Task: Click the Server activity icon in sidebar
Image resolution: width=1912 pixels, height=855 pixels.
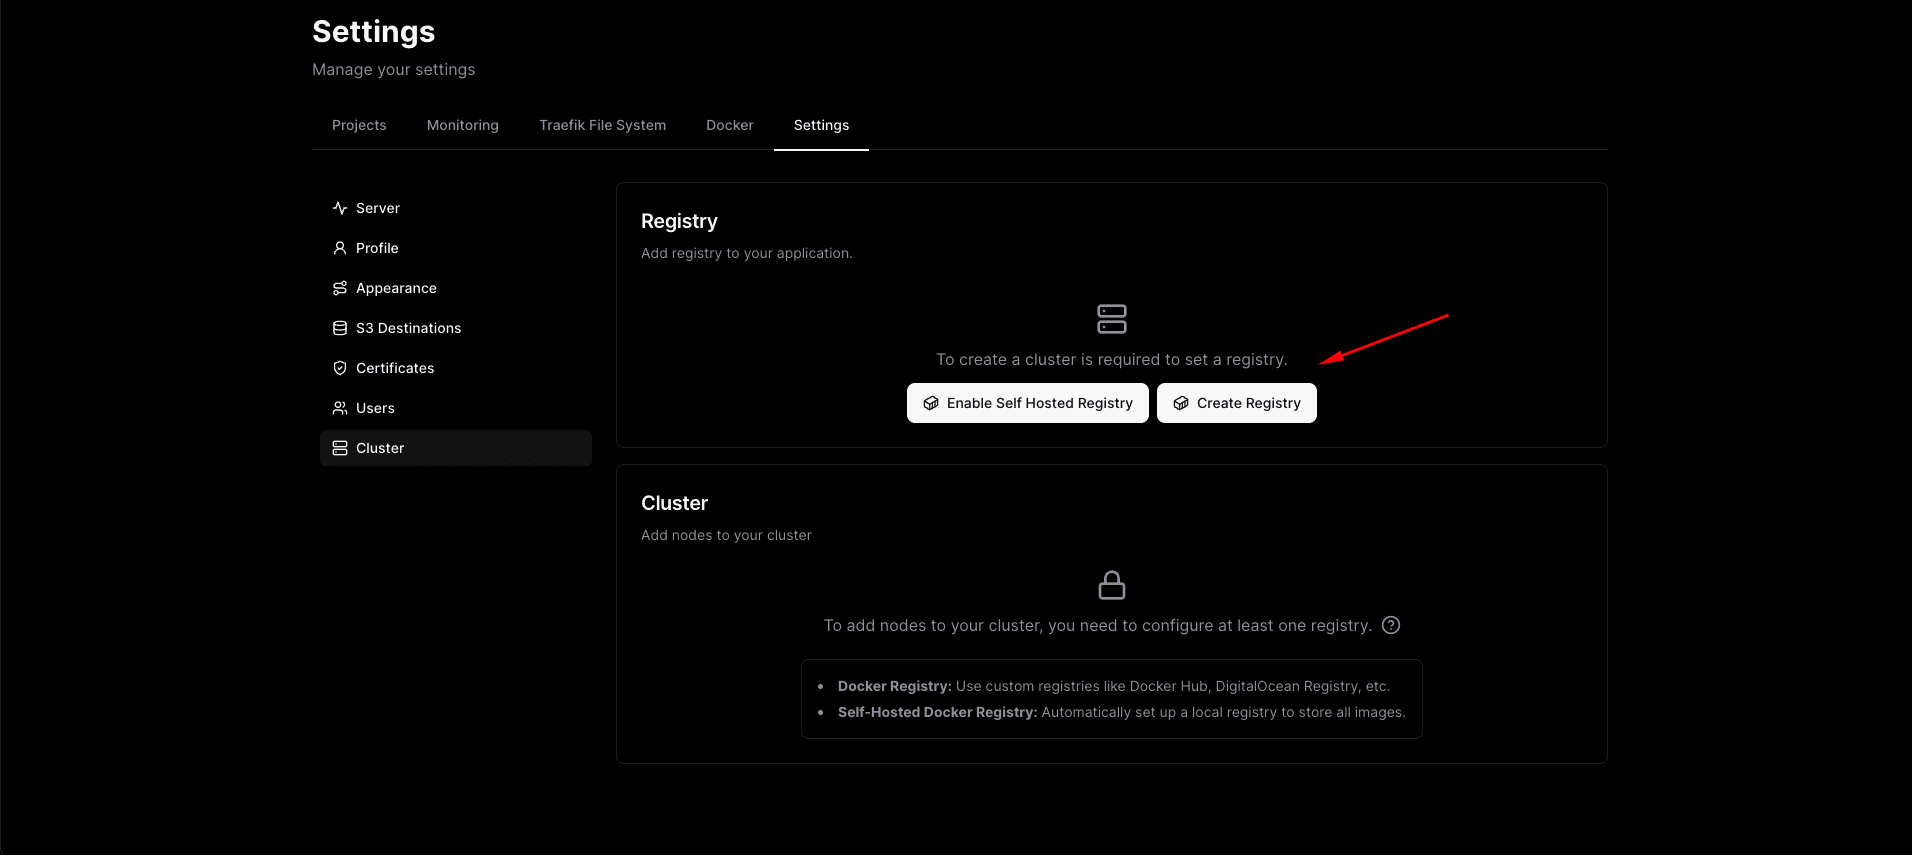Action: pos(340,208)
